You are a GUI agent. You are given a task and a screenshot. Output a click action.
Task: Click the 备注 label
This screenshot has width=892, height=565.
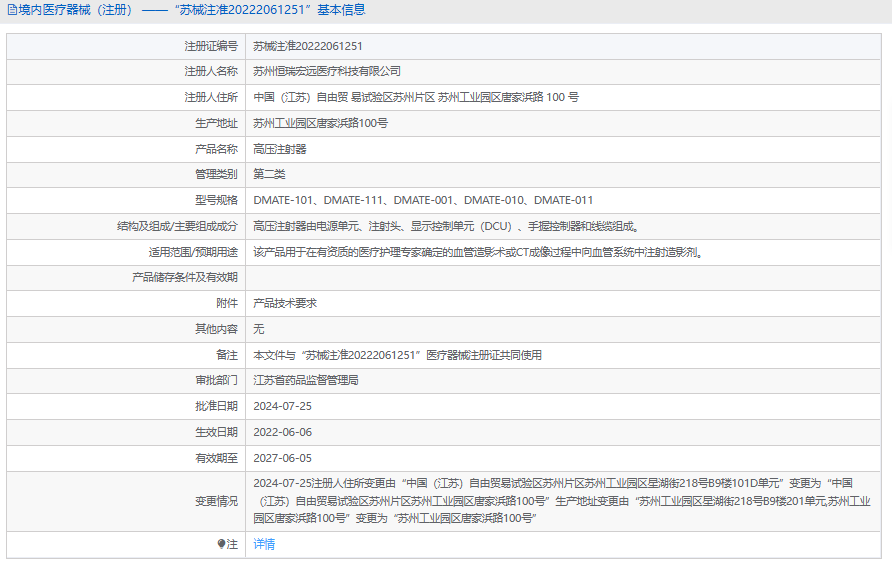click(227, 355)
